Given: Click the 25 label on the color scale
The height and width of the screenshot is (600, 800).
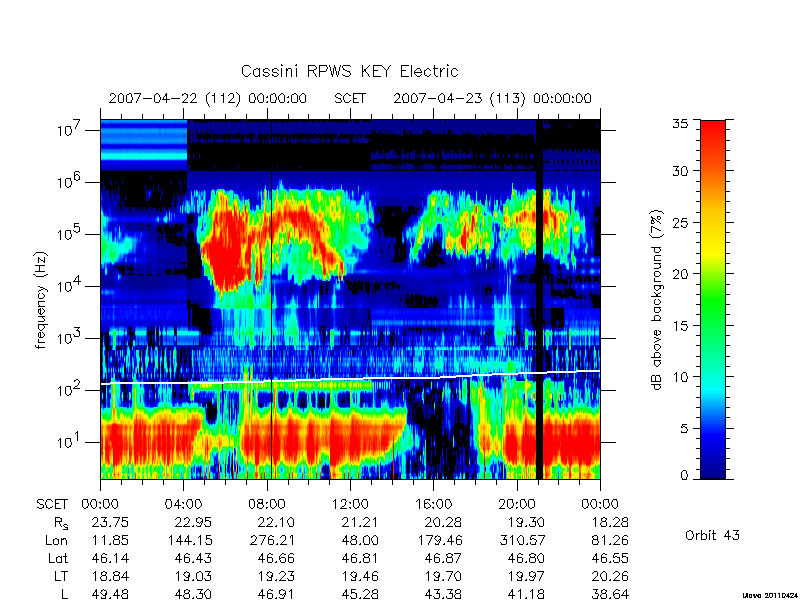Looking at the screenshot, I should pos(681,222).
